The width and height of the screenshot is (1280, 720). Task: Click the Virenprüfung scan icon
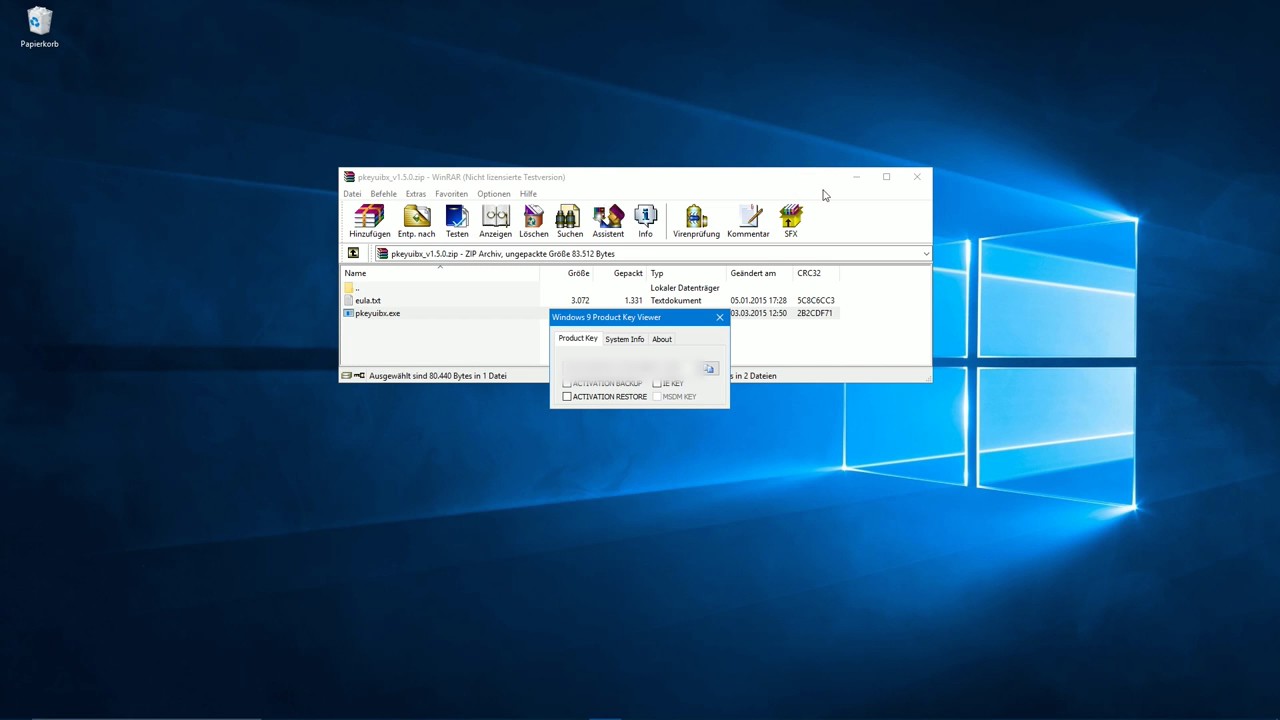click(696, 222)
